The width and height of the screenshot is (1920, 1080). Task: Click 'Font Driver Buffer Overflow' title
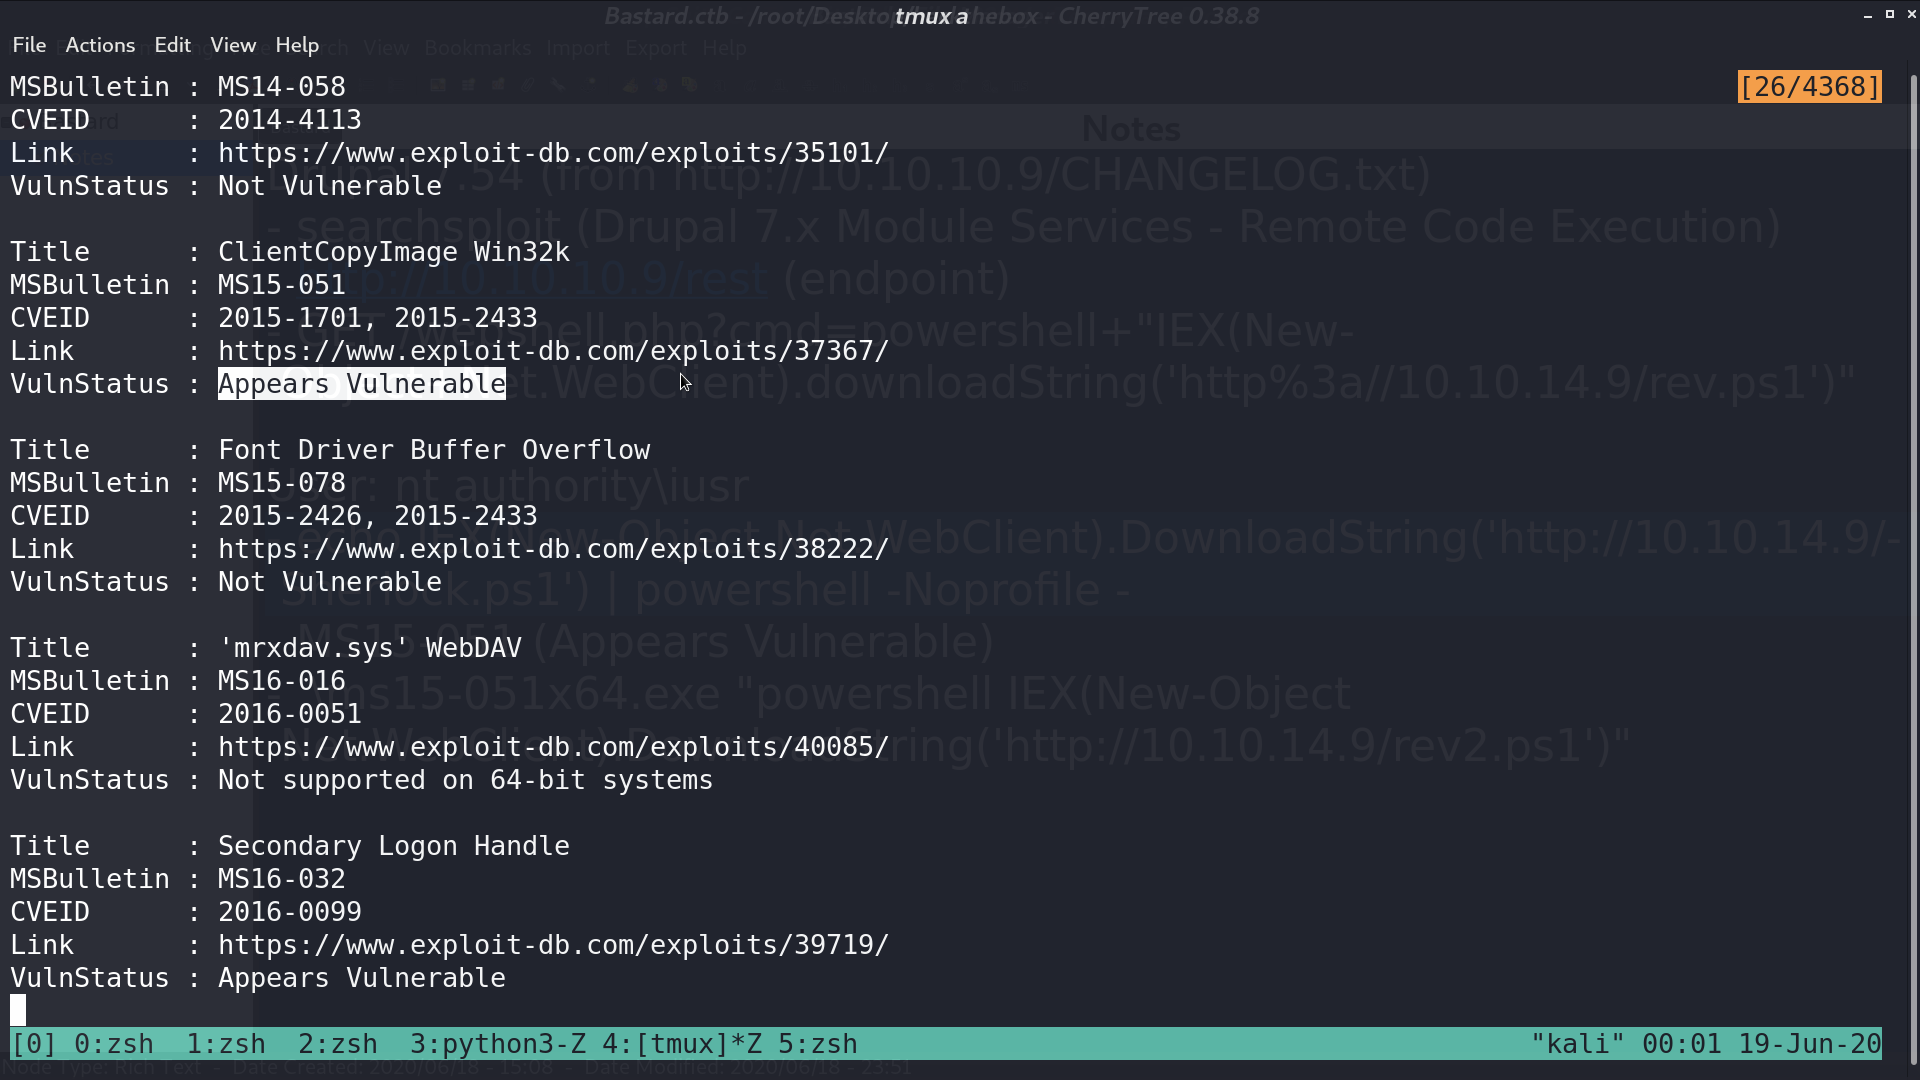click(434, 450)
